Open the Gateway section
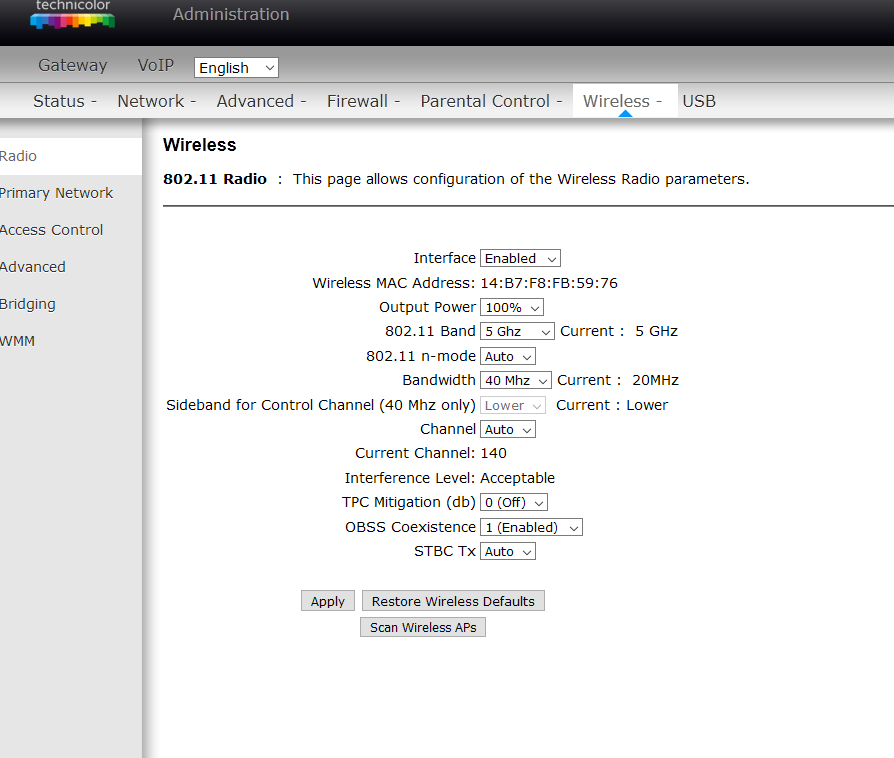Screen dimensions: 894x758 tap(72, 66)
